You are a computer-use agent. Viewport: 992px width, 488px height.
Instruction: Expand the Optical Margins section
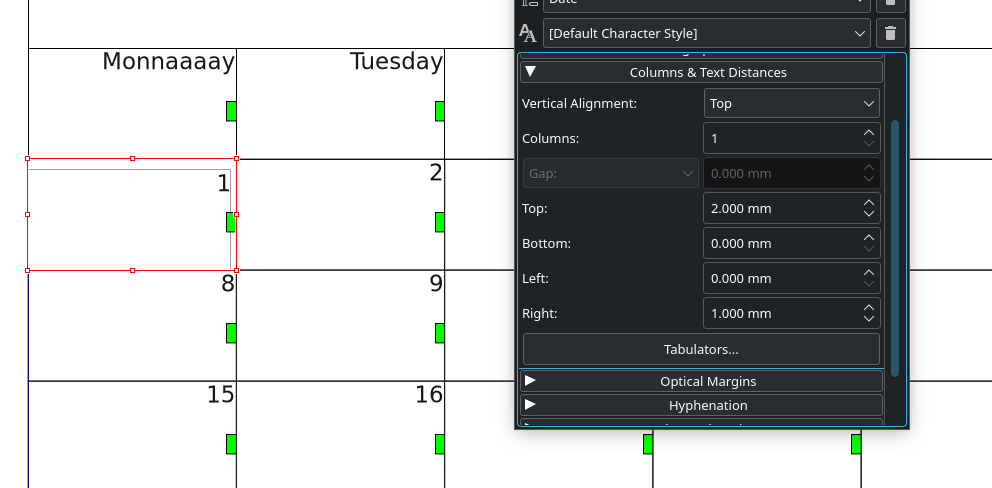[x=700, y=381]
